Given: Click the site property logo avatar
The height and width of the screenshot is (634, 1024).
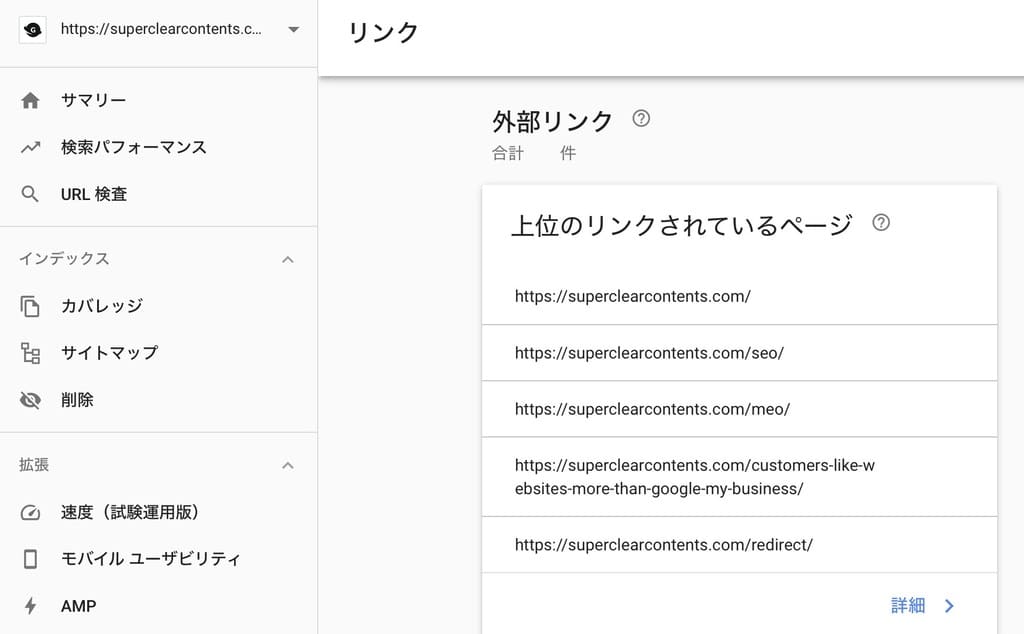Looking at the screenshot, I should 32,29.
